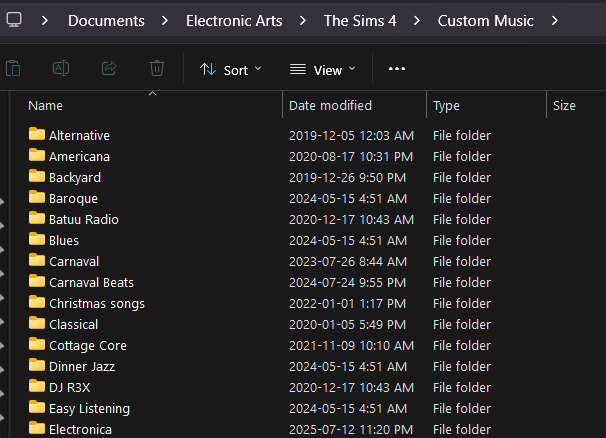Click the Electronica folder icon
This screenshot has width=606, height=438.
(x=37, y=429)
